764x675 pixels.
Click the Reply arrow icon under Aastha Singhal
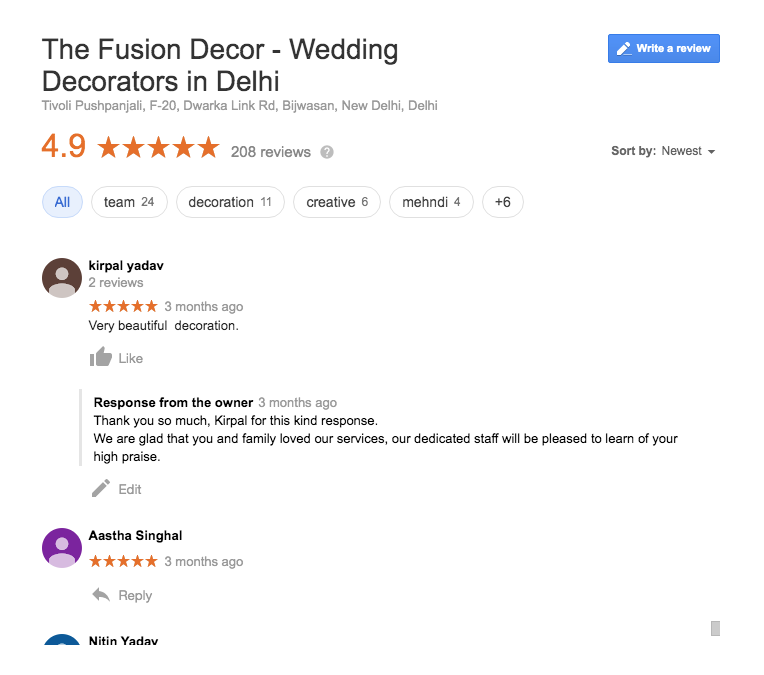pos(101,595)
